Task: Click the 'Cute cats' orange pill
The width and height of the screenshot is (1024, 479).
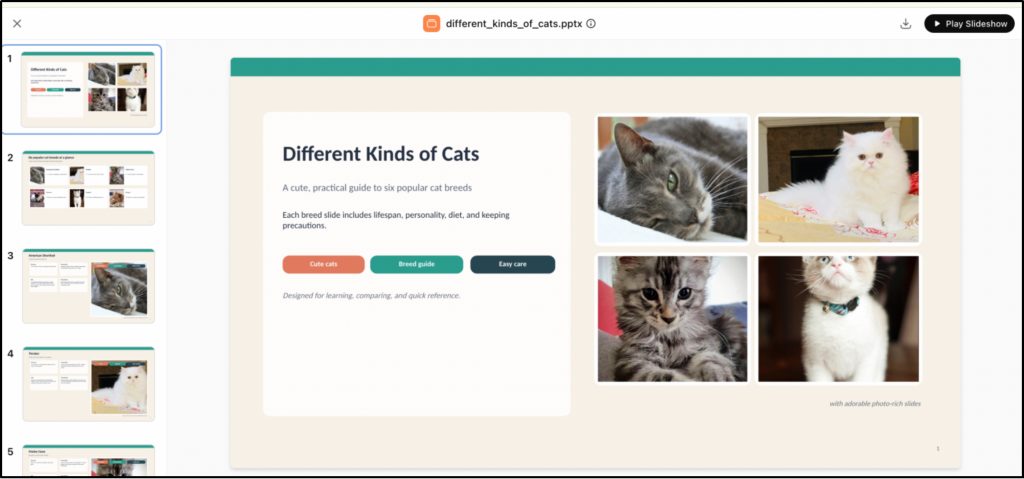Action: 323,264
